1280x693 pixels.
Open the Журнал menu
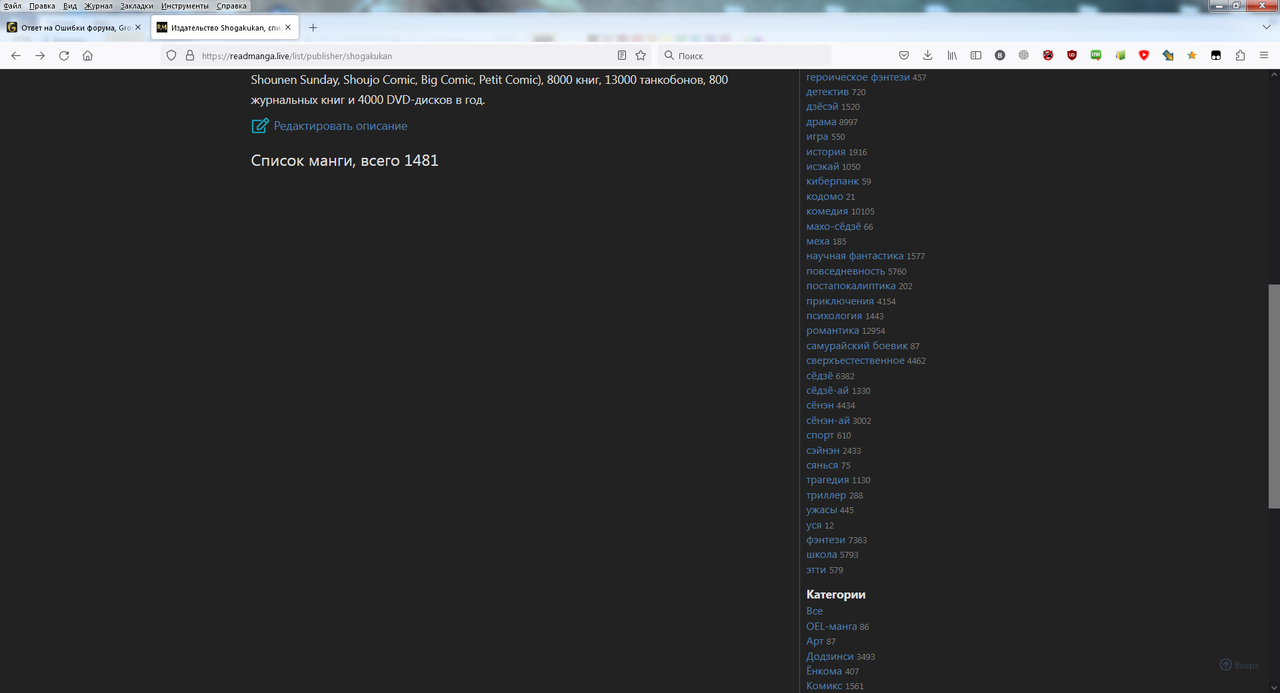pos(98,6)
